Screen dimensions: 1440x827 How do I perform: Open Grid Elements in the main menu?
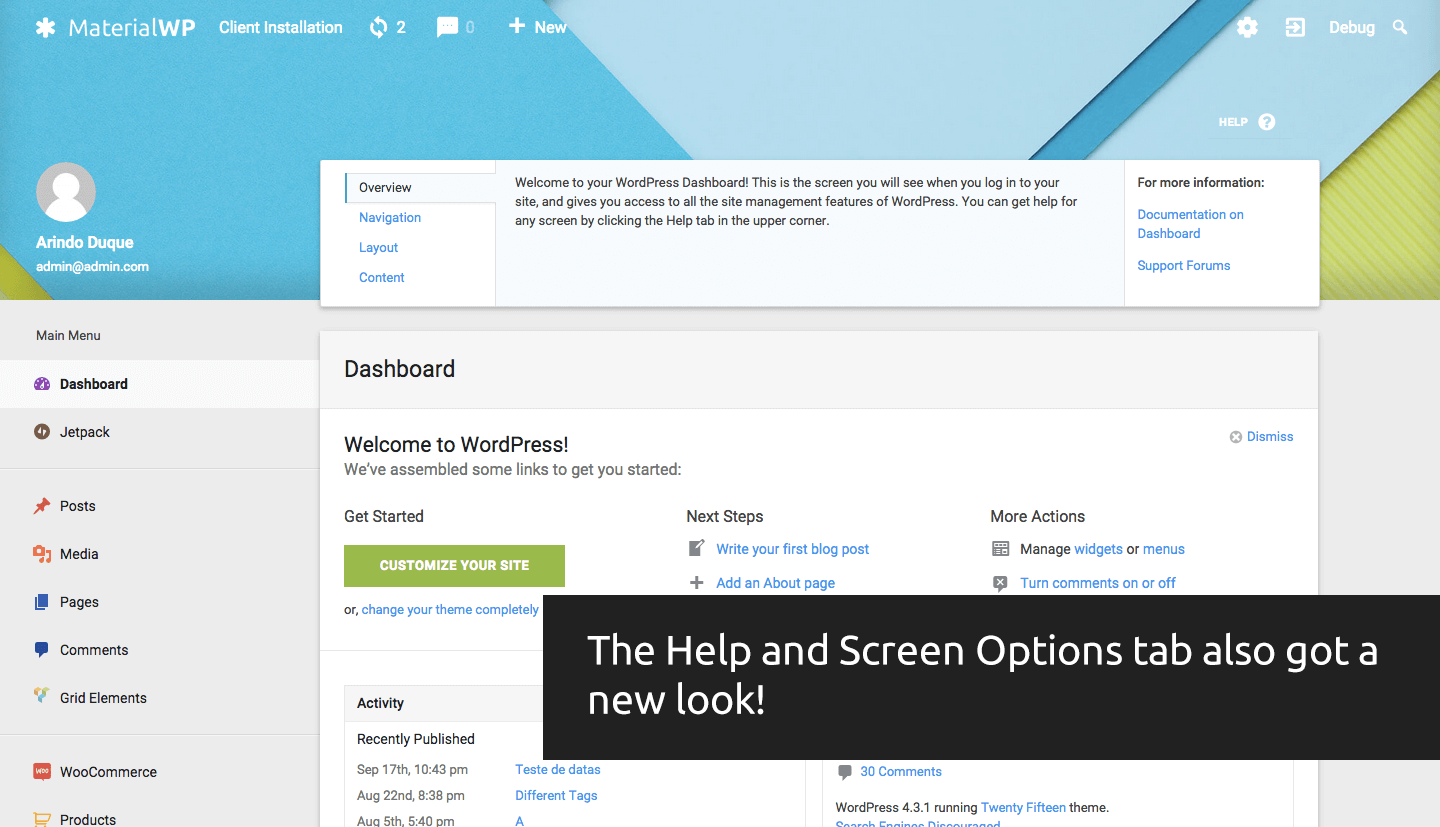pyautogui.click(x=160, y=698)
